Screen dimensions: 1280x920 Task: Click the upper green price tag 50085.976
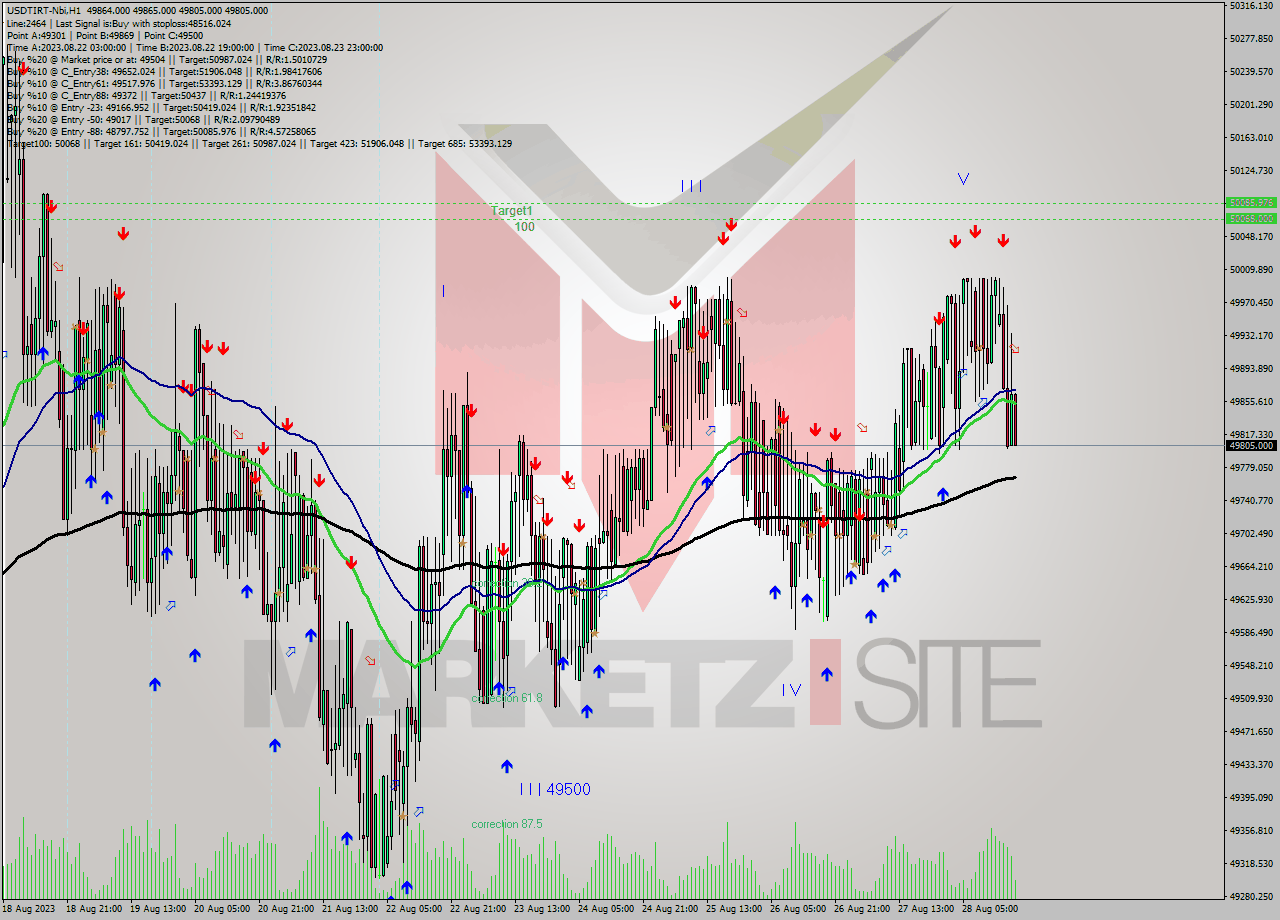click(x=1251, y=203)
